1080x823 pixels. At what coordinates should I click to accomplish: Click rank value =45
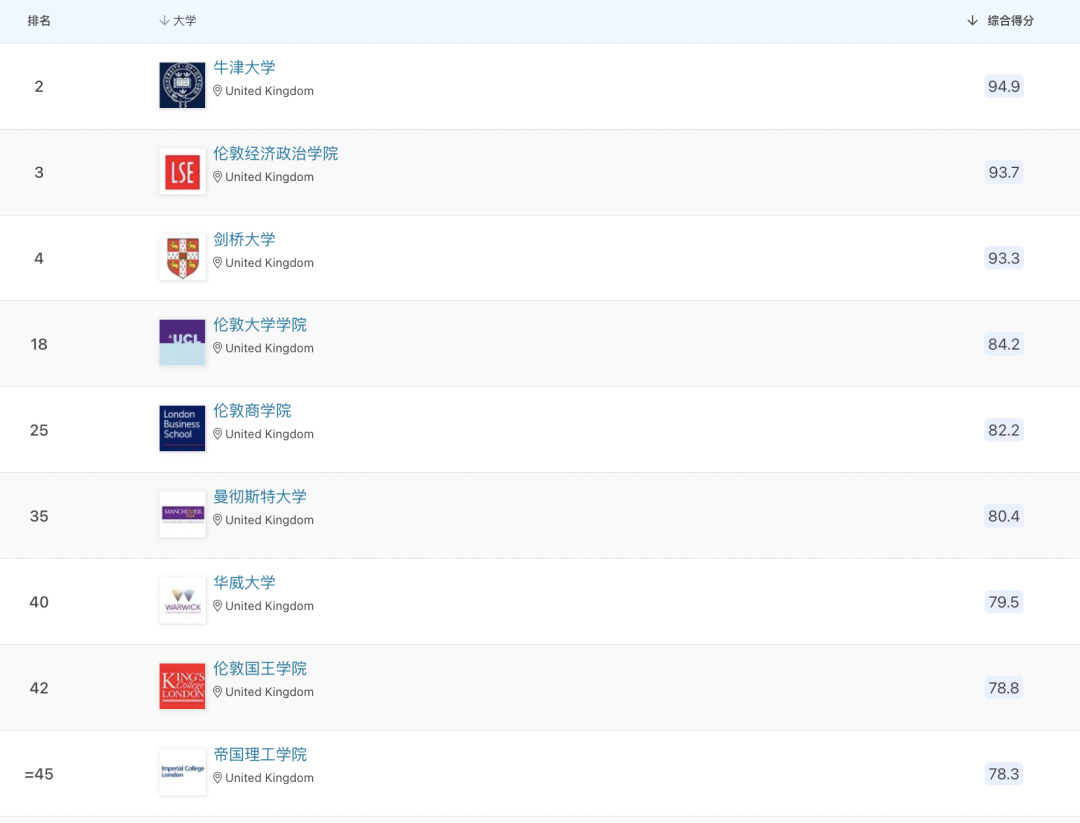click(39, 774)
